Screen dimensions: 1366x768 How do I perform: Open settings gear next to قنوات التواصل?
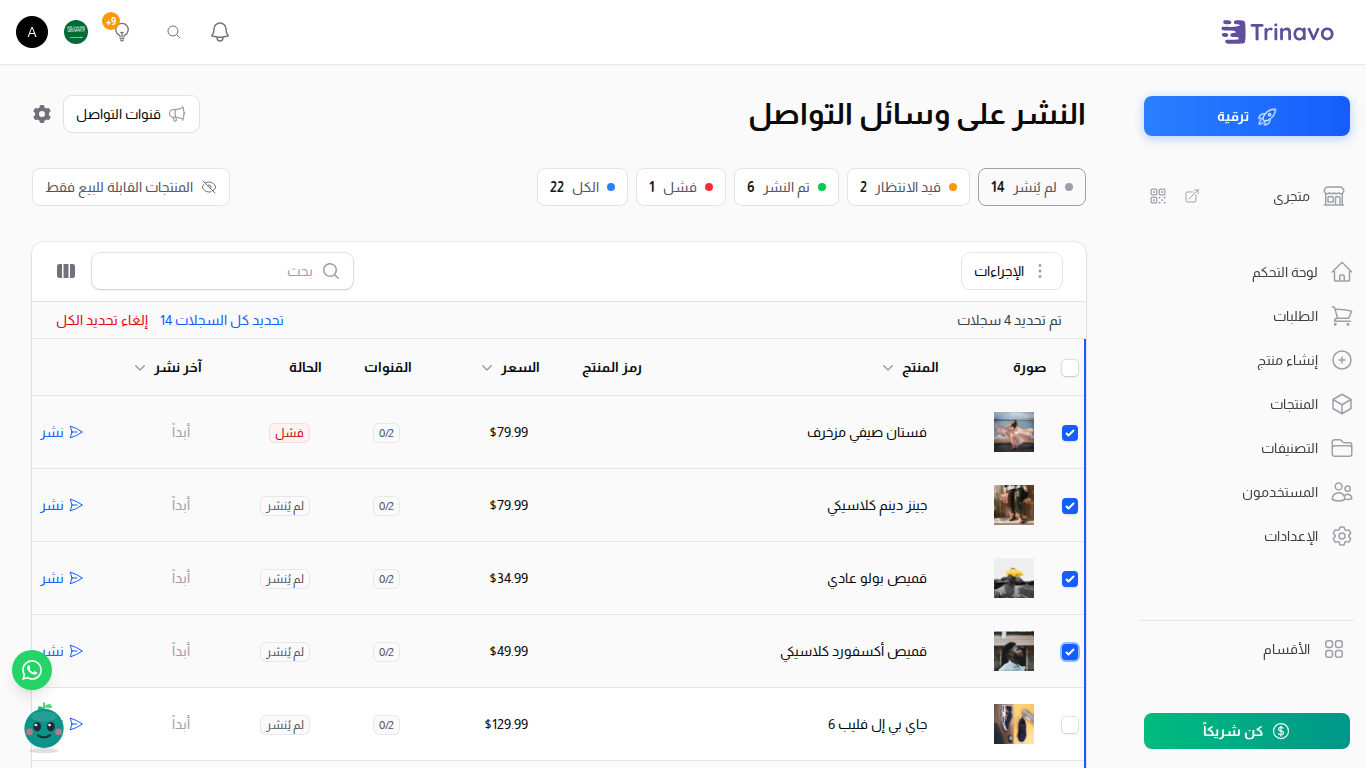(42, 114)
